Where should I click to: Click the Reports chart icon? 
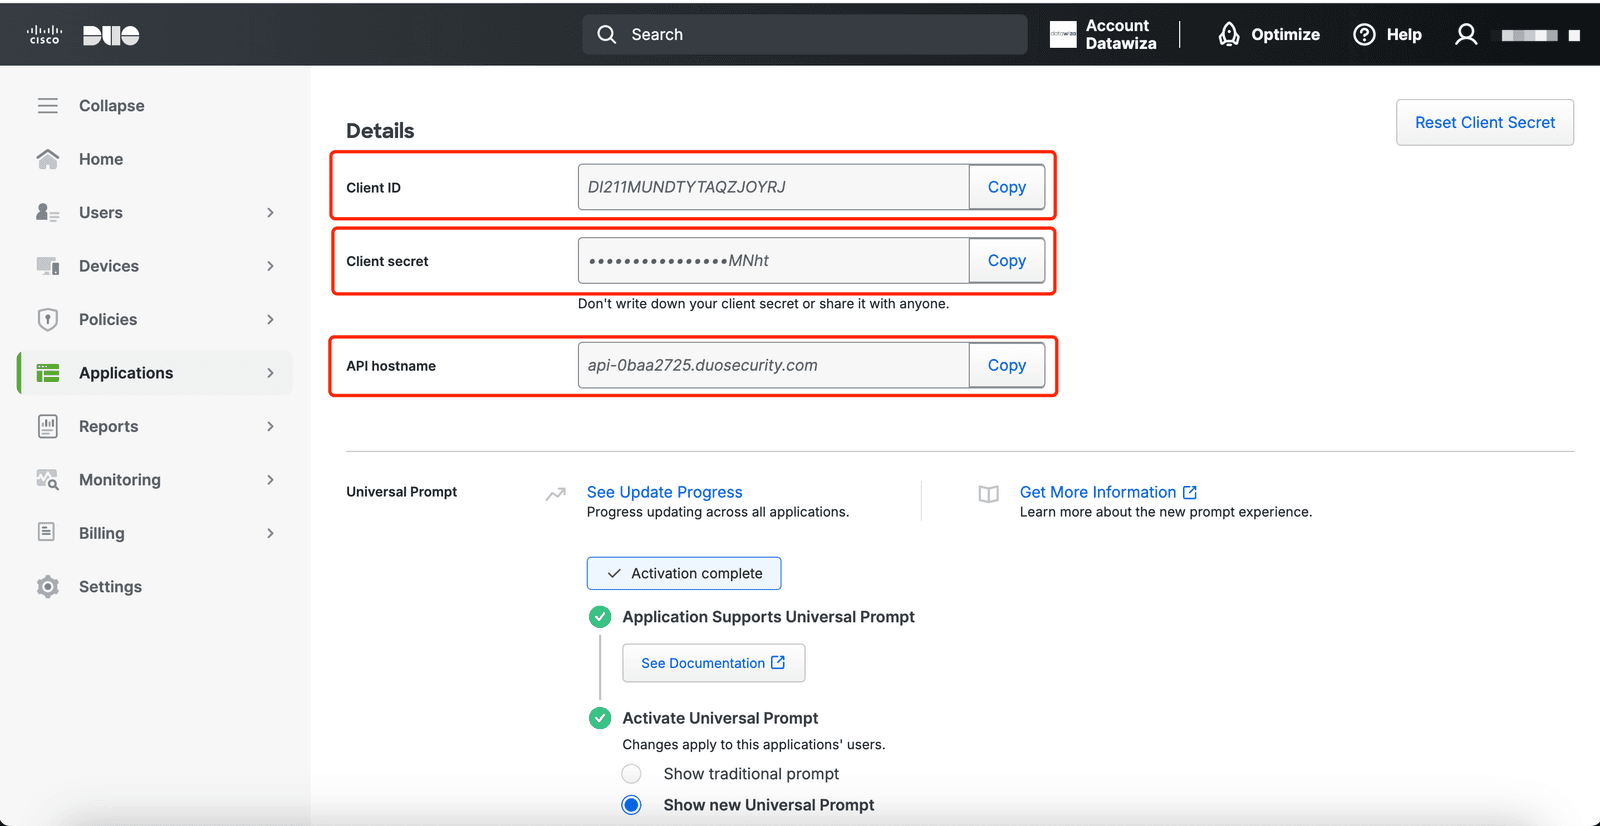[x=48, y=426]
